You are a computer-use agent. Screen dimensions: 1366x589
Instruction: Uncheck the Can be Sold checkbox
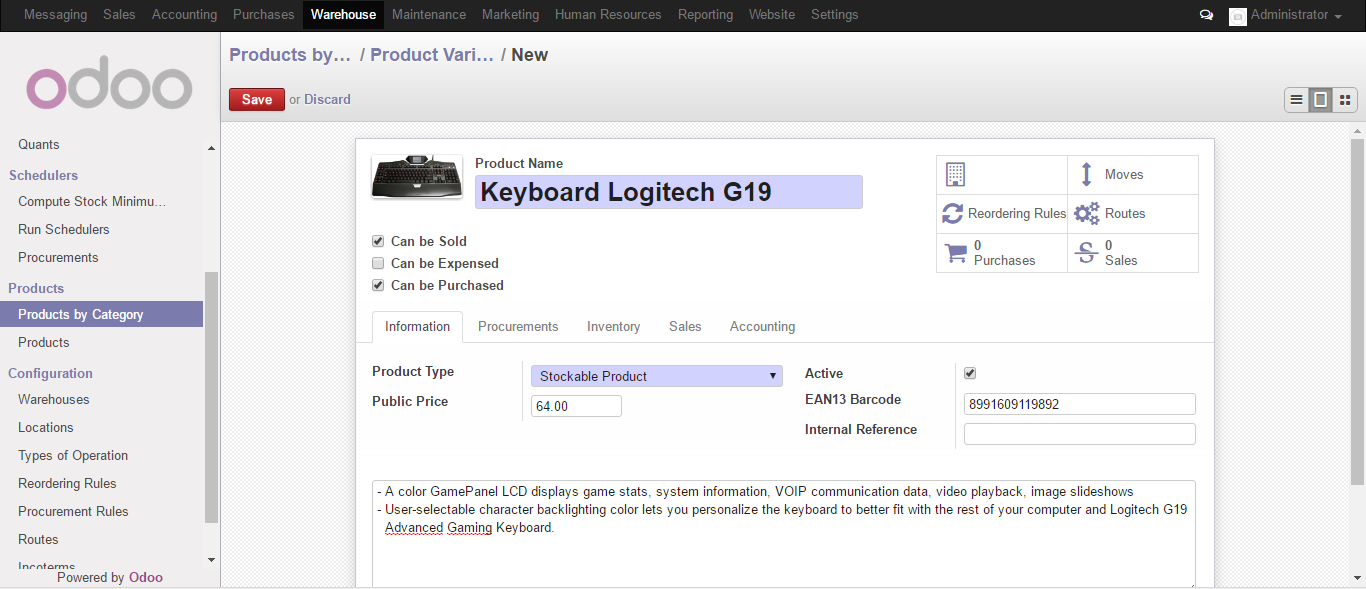(x=378, y=241)
